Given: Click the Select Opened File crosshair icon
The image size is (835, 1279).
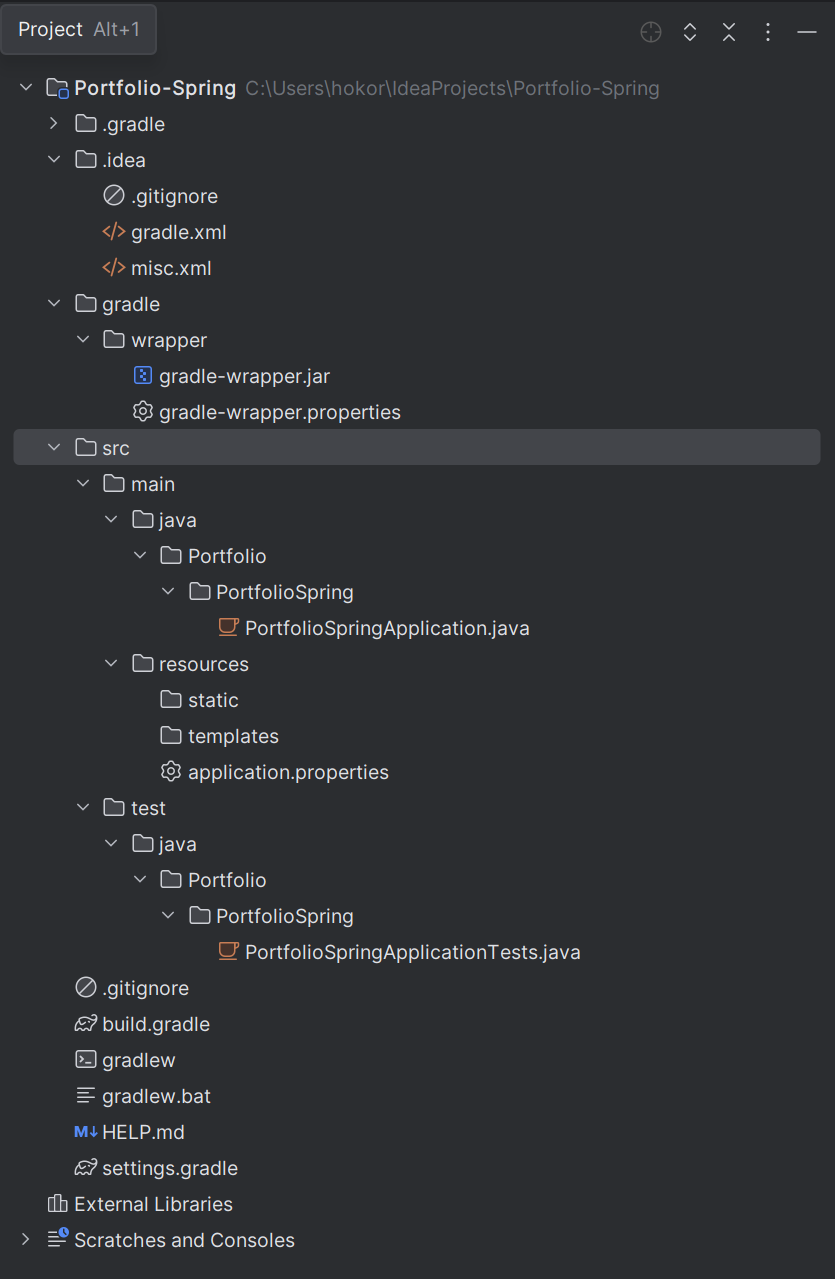Looking at the screenshot, I should point(651,32).
